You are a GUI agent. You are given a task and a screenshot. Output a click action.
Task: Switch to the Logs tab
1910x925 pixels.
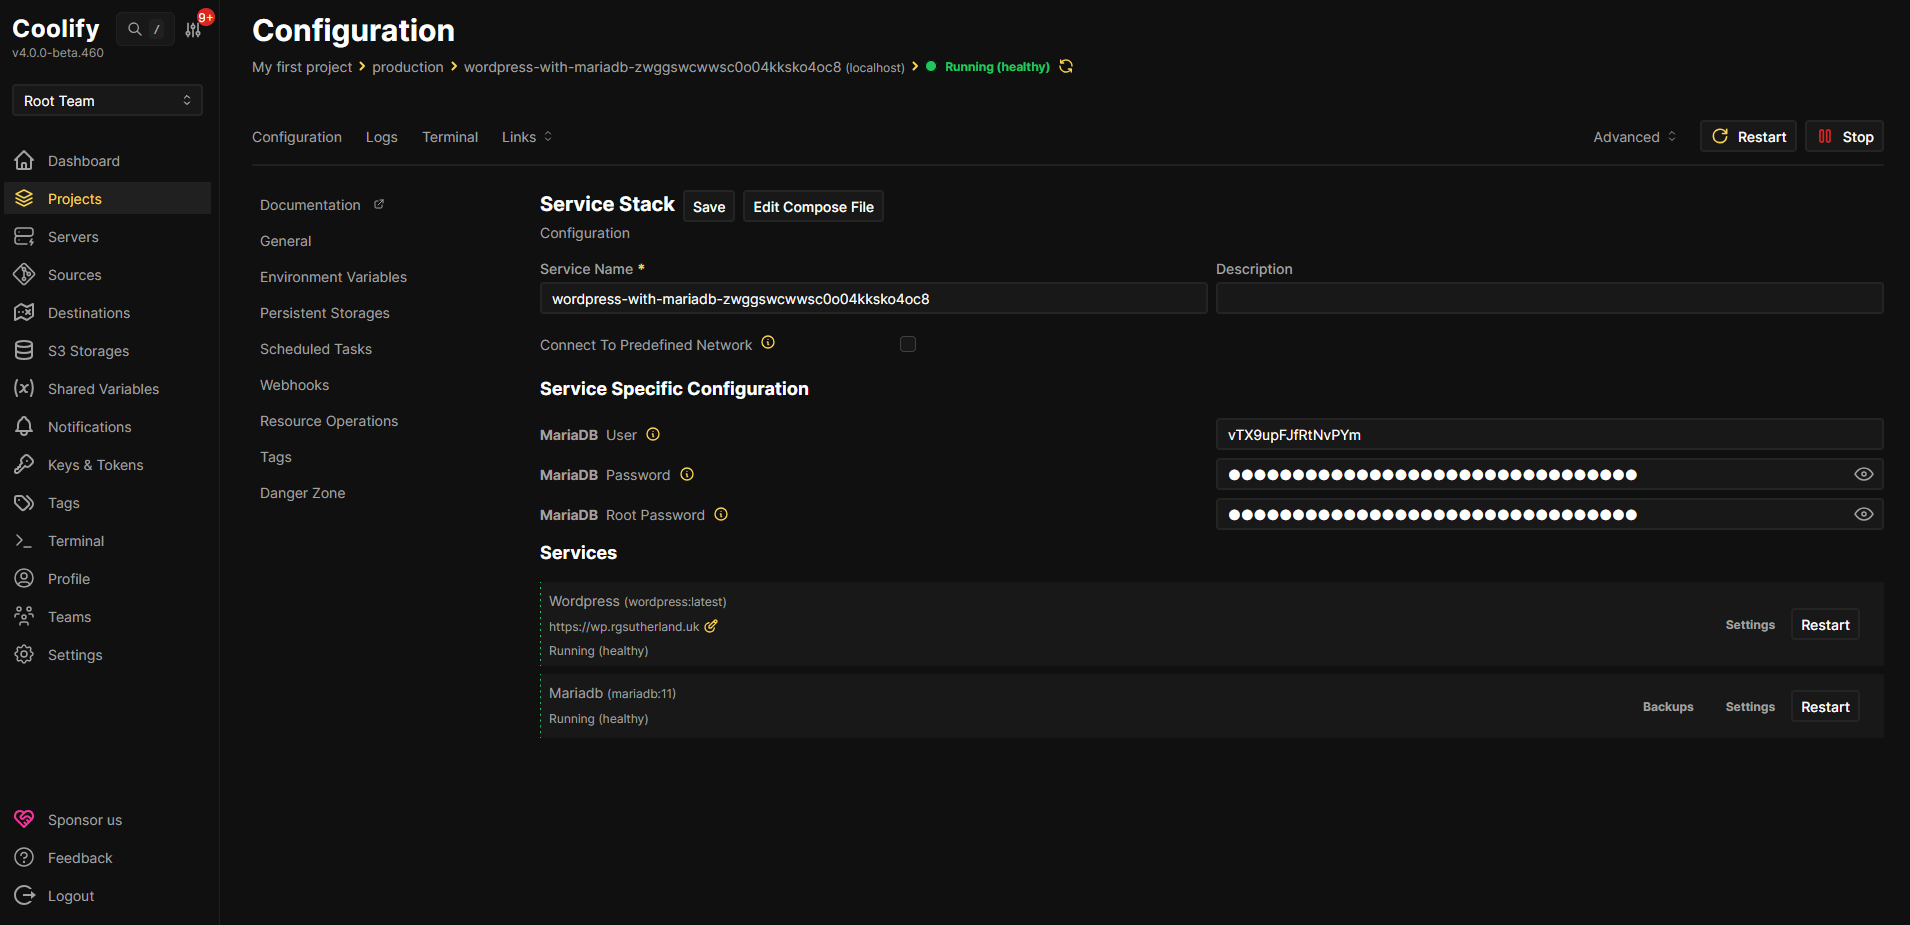coord(381,137)
